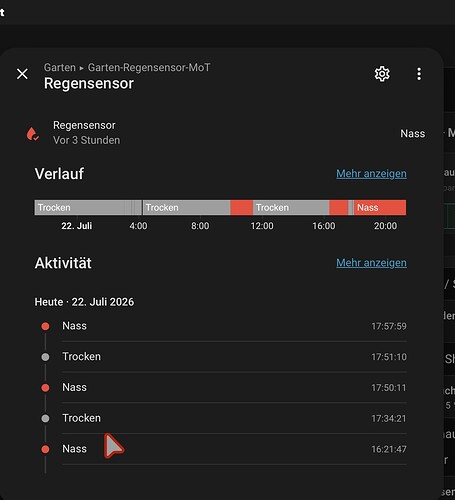Image resolution: width=455 pixels, height=500 pixels.
Task: Click the Garten-Regensensor-MoT breadcrumb
Action: click(149, 67)
